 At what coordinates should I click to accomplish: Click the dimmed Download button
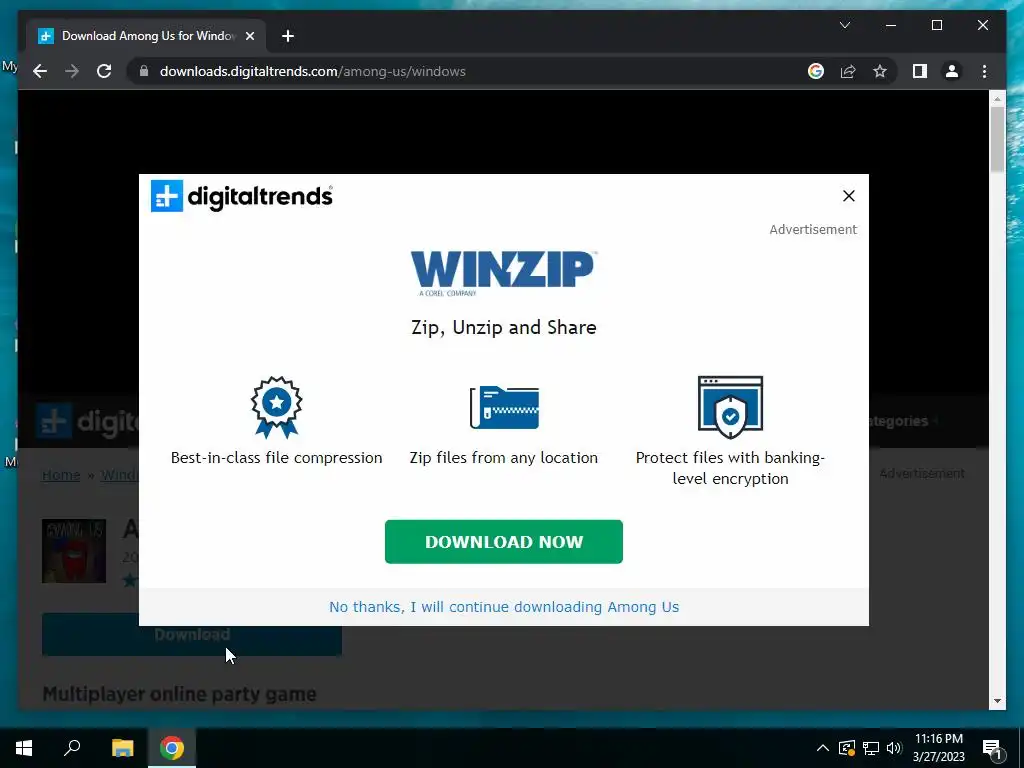tap(192, 634)
